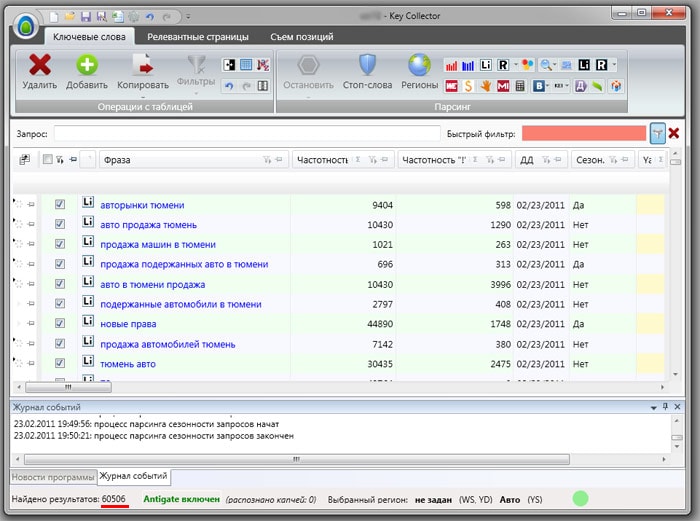Click the red Быстрый фильтр input field
This screenshot has width=700, height=521.
(x=584, y=133)
